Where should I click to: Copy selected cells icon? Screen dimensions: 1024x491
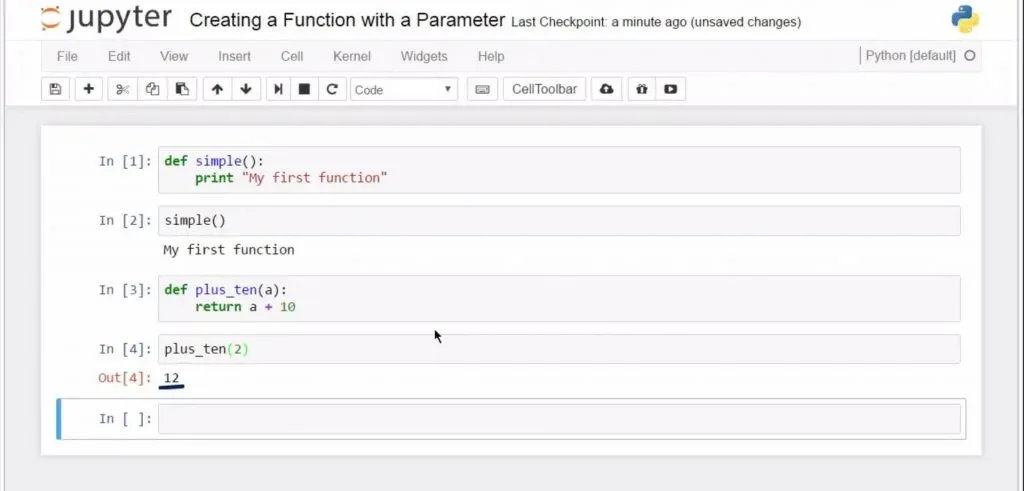(152, 89)
